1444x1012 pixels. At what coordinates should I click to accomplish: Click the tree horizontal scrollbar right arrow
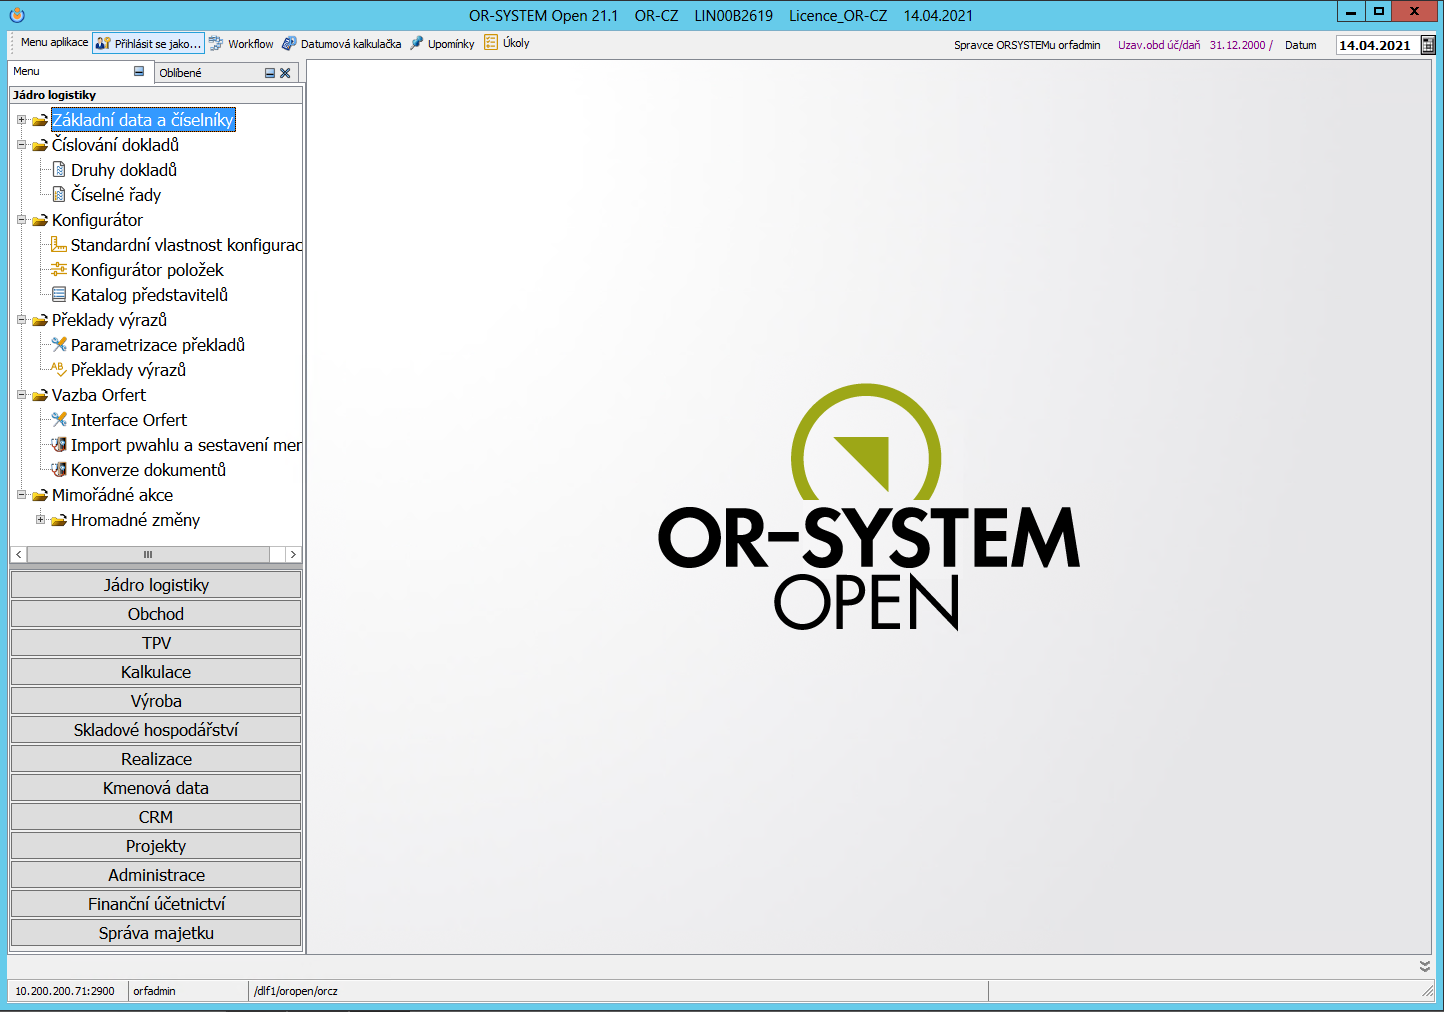point(292,554)
